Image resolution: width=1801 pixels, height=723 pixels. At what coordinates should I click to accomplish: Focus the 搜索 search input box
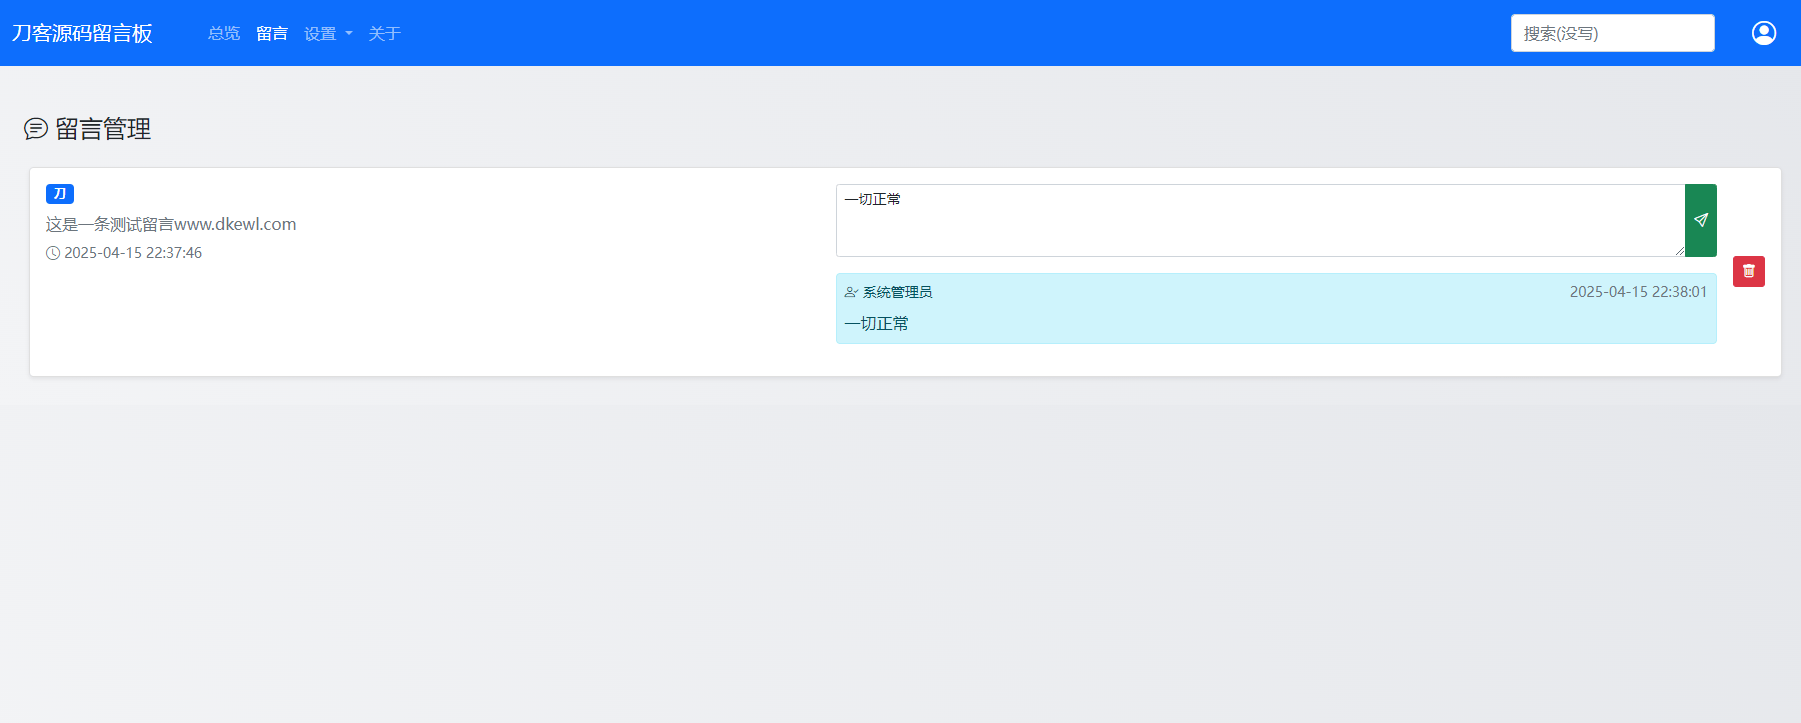click(x=1612, y=33)
